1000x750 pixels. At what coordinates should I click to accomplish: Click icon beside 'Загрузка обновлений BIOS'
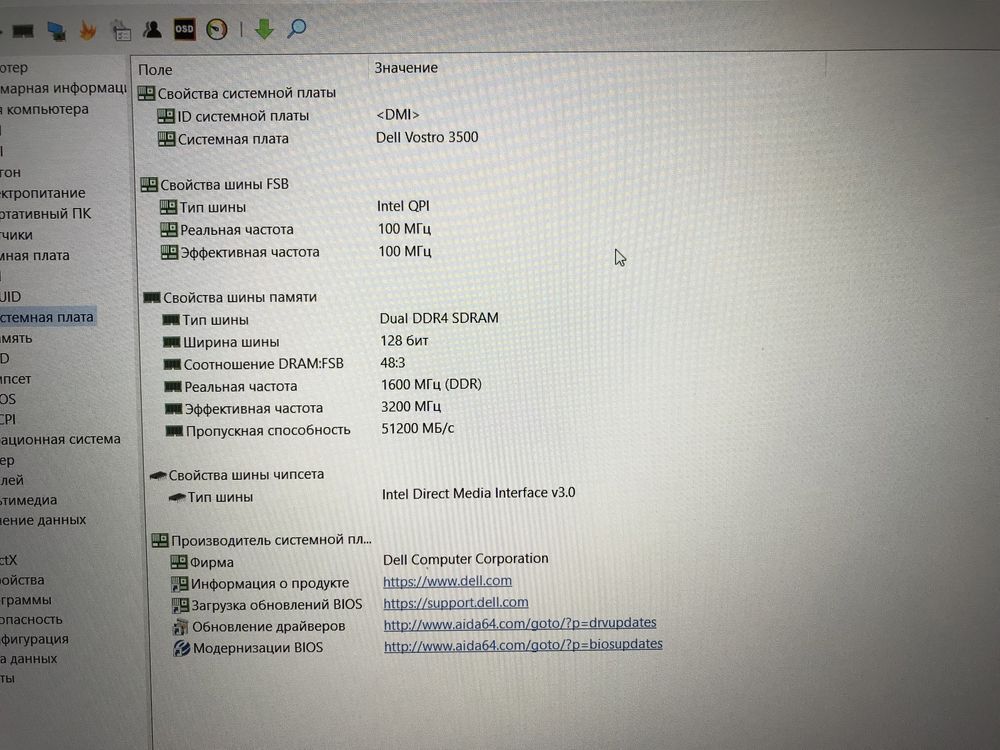coord(180,605)
